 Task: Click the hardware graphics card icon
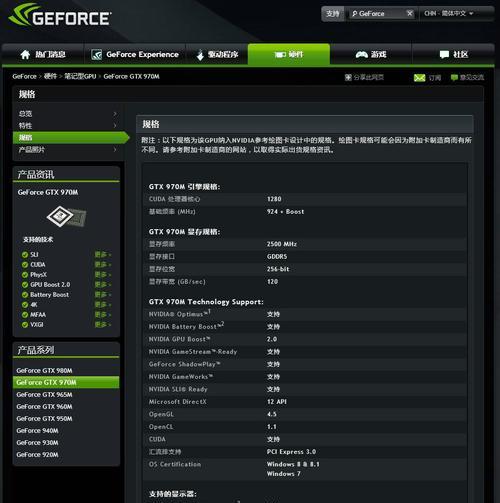(x=280, y=54)
